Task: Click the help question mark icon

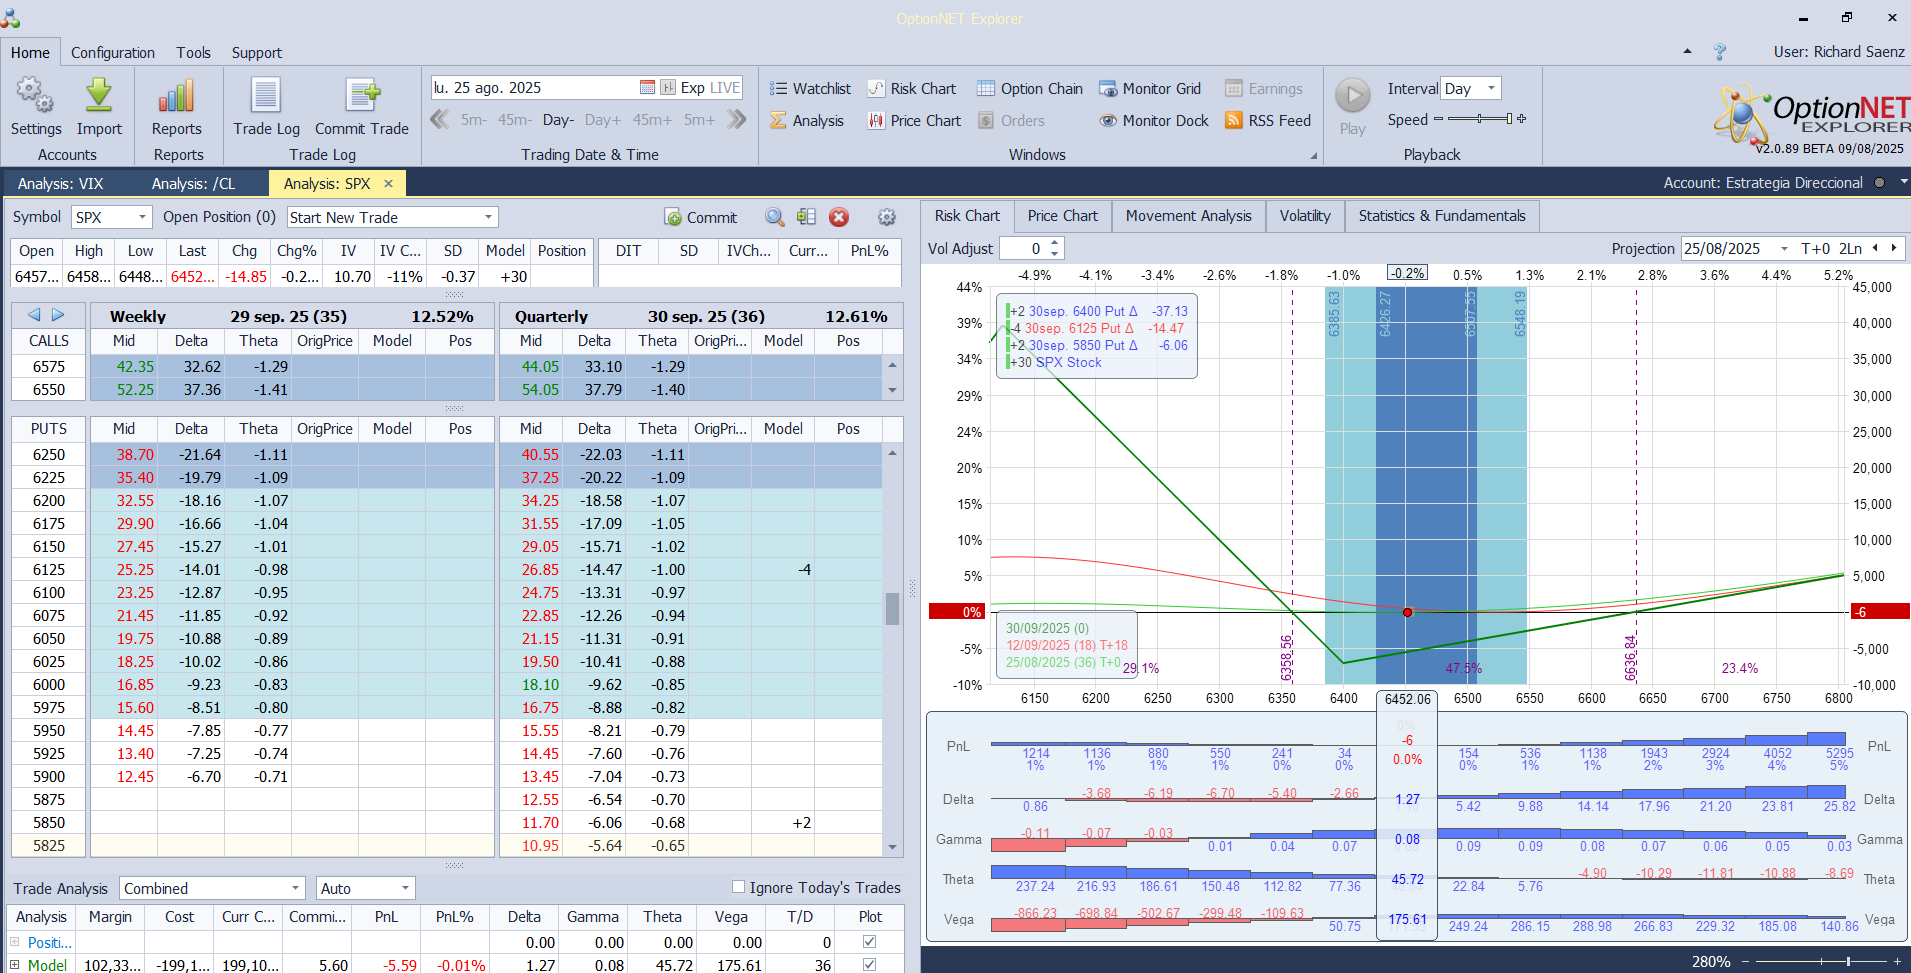Action: (x=1720, y=52)
